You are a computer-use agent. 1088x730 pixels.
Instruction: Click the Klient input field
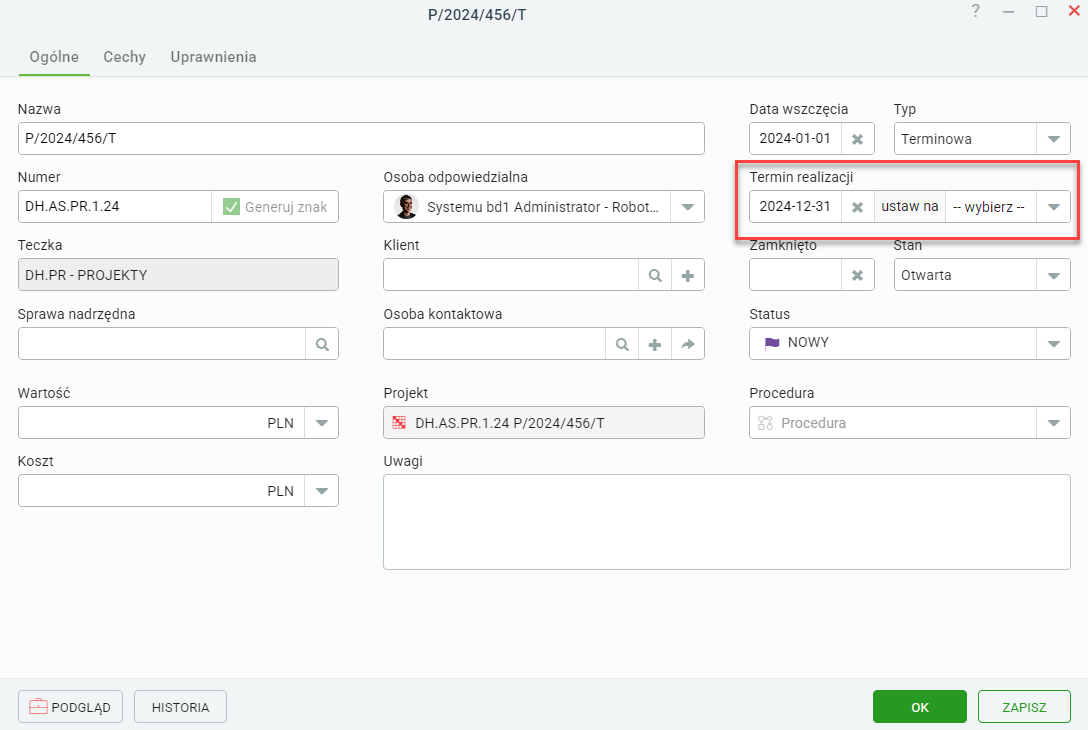[x=511, y=275]
